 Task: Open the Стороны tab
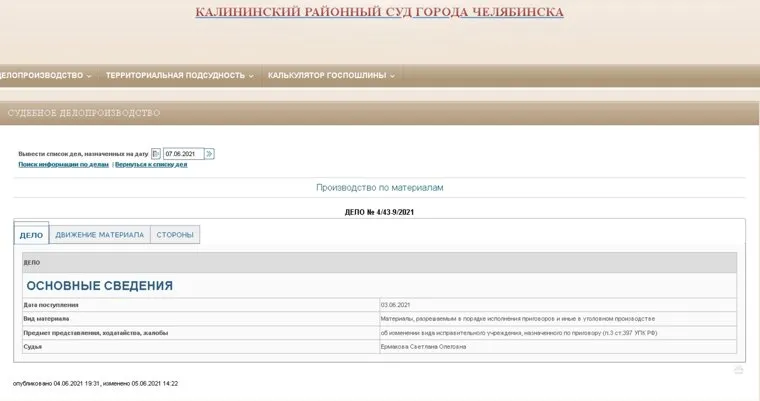(x=175, y=235)
